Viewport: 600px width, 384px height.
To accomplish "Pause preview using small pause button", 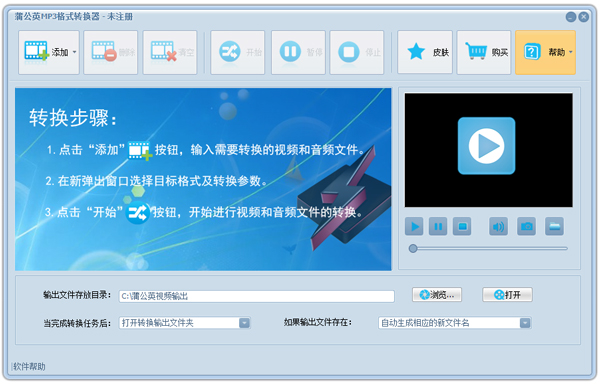I will (x=438, y=226).
